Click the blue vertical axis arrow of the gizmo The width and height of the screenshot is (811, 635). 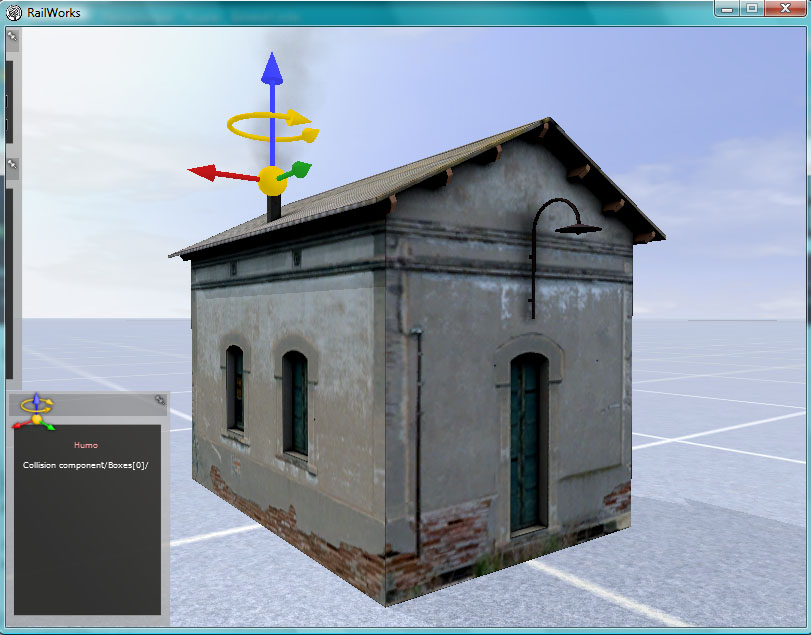[x=271, y=72]
